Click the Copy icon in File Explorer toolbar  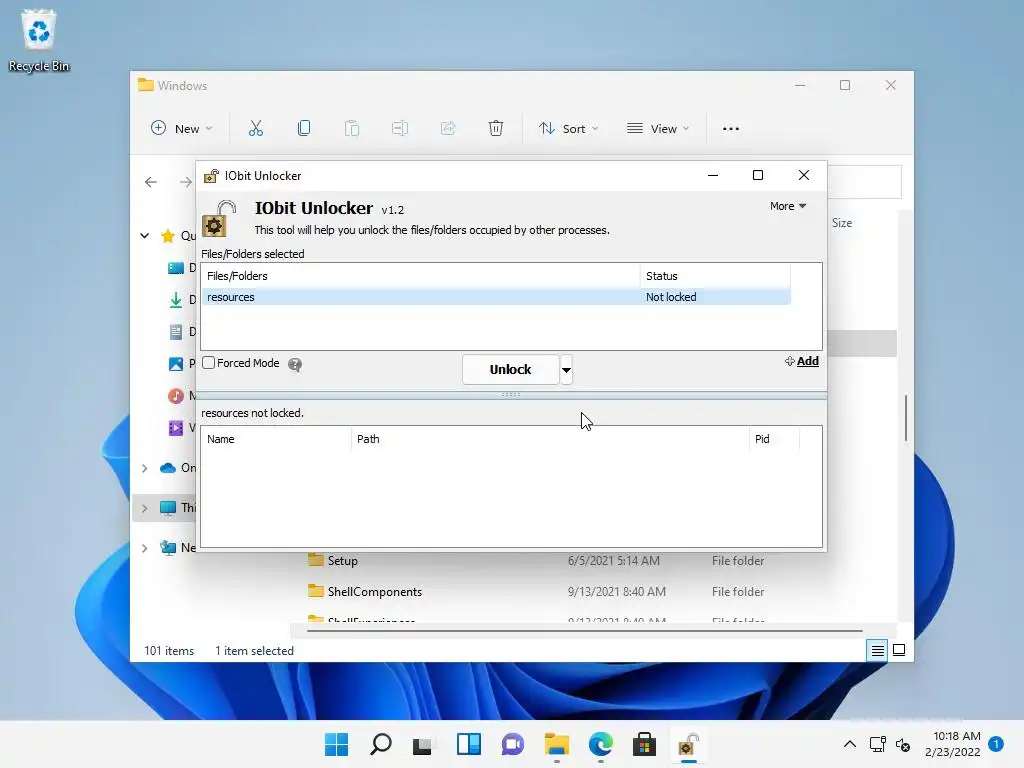304,129
